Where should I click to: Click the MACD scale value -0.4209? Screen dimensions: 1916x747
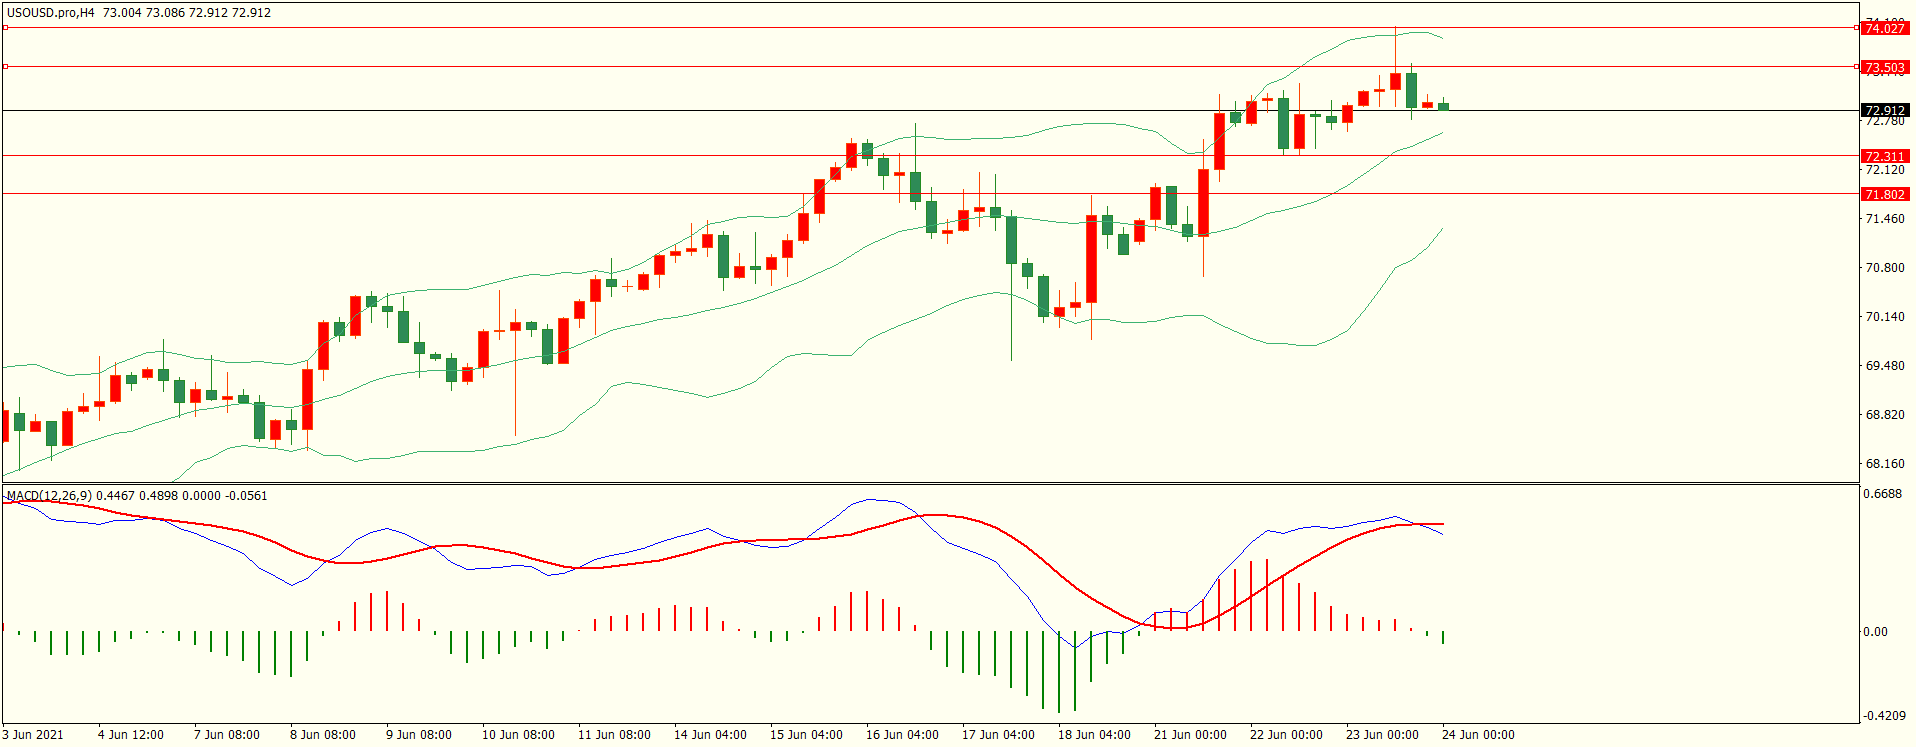click(1883, 716)
